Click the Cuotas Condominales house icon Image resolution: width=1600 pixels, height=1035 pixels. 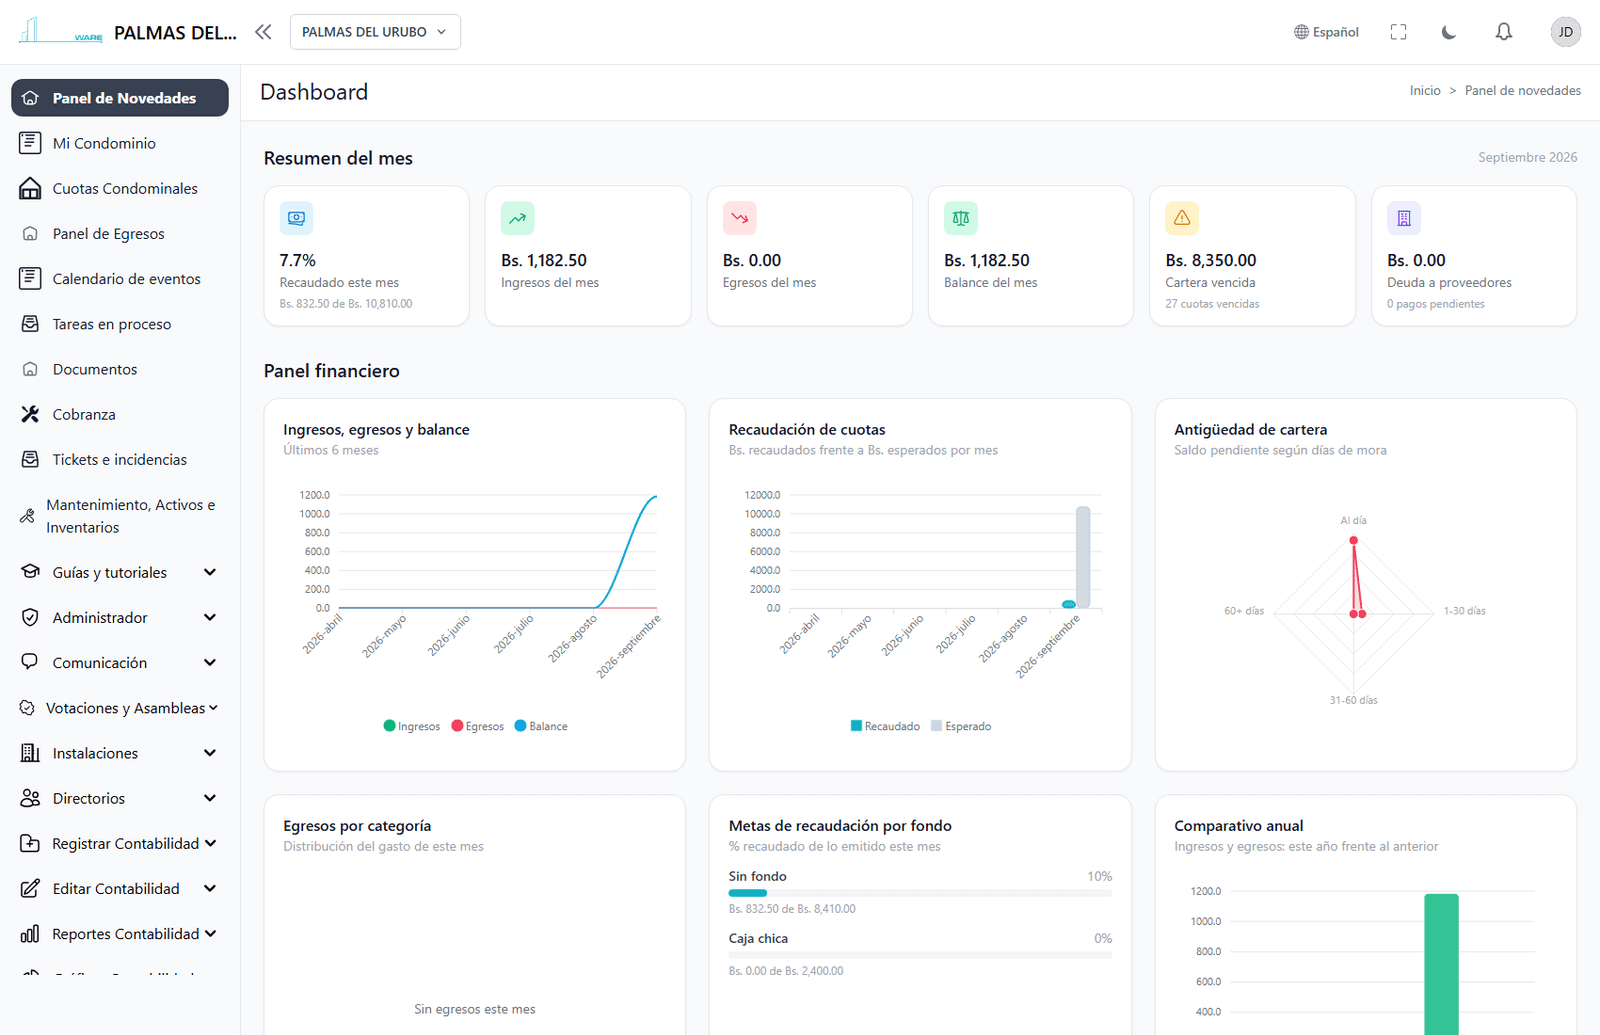click(30, 188)
